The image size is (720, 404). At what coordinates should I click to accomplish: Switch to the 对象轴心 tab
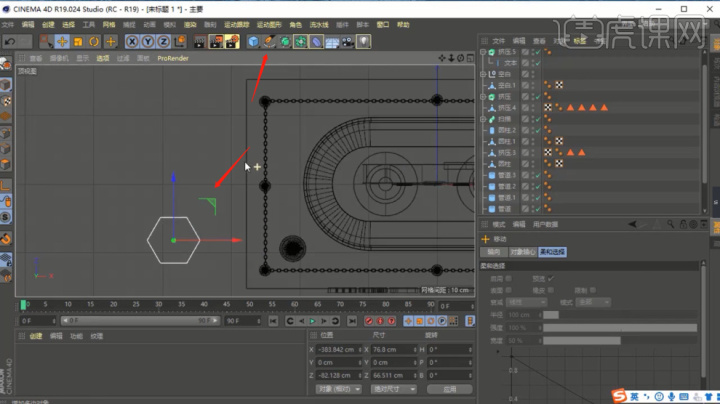pos(523,252)
